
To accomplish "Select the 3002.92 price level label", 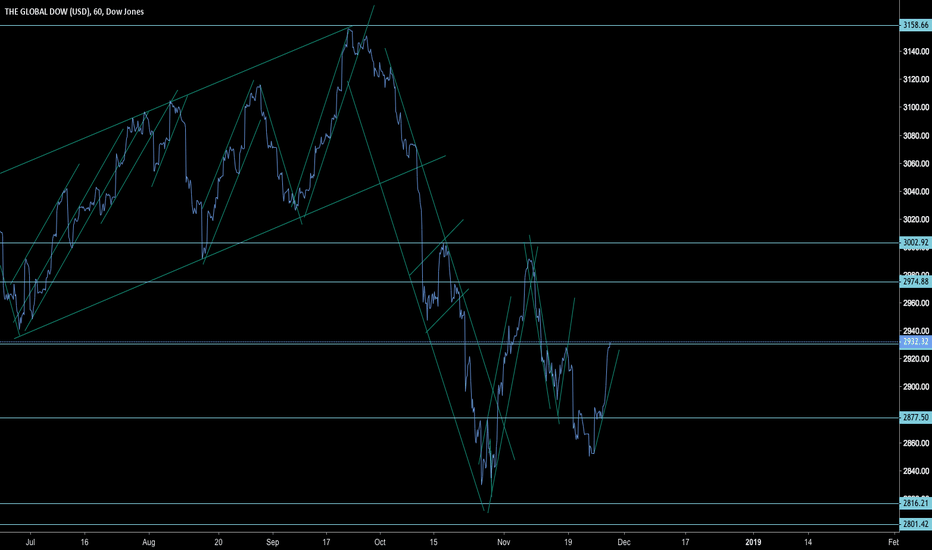I will click(x=915, y=243).
